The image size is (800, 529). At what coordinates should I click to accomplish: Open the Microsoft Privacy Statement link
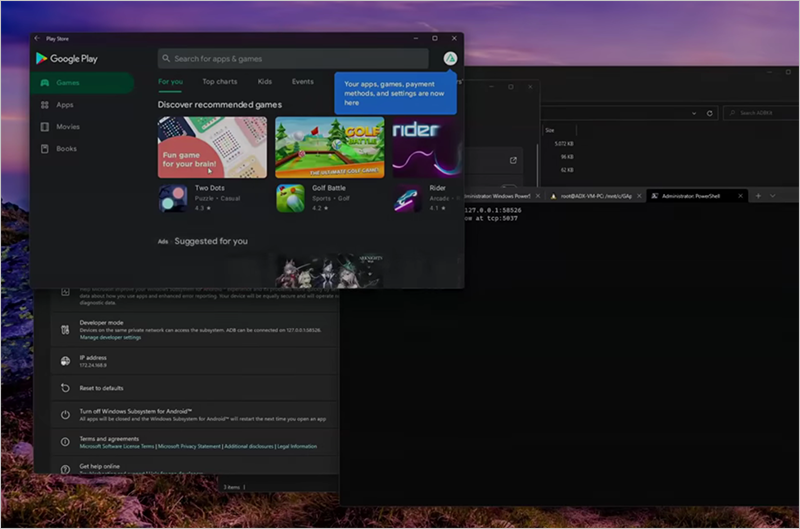point(189,446)
